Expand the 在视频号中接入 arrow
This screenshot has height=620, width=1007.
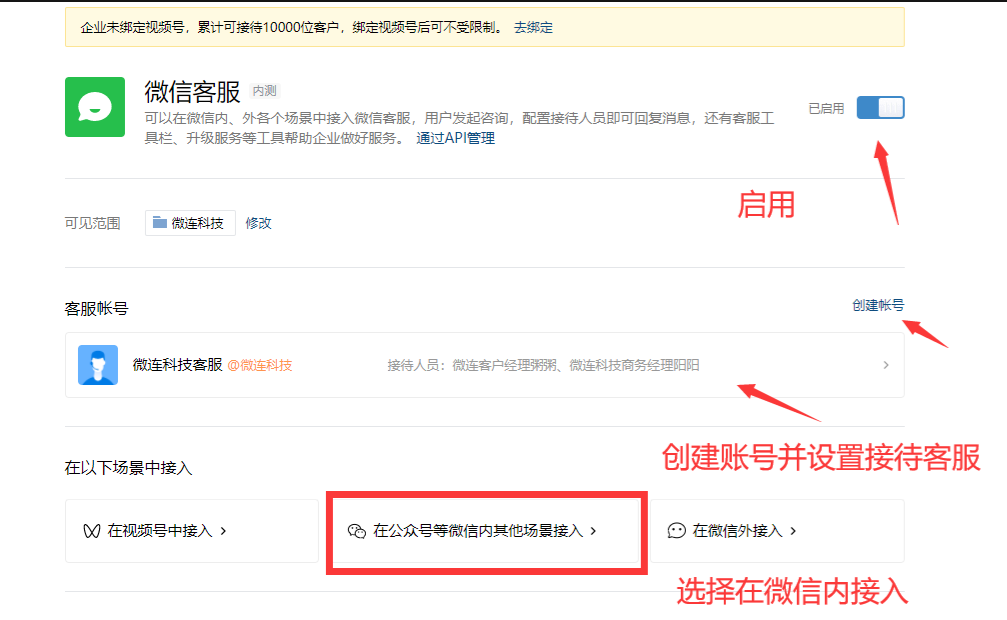click(223, 531)
